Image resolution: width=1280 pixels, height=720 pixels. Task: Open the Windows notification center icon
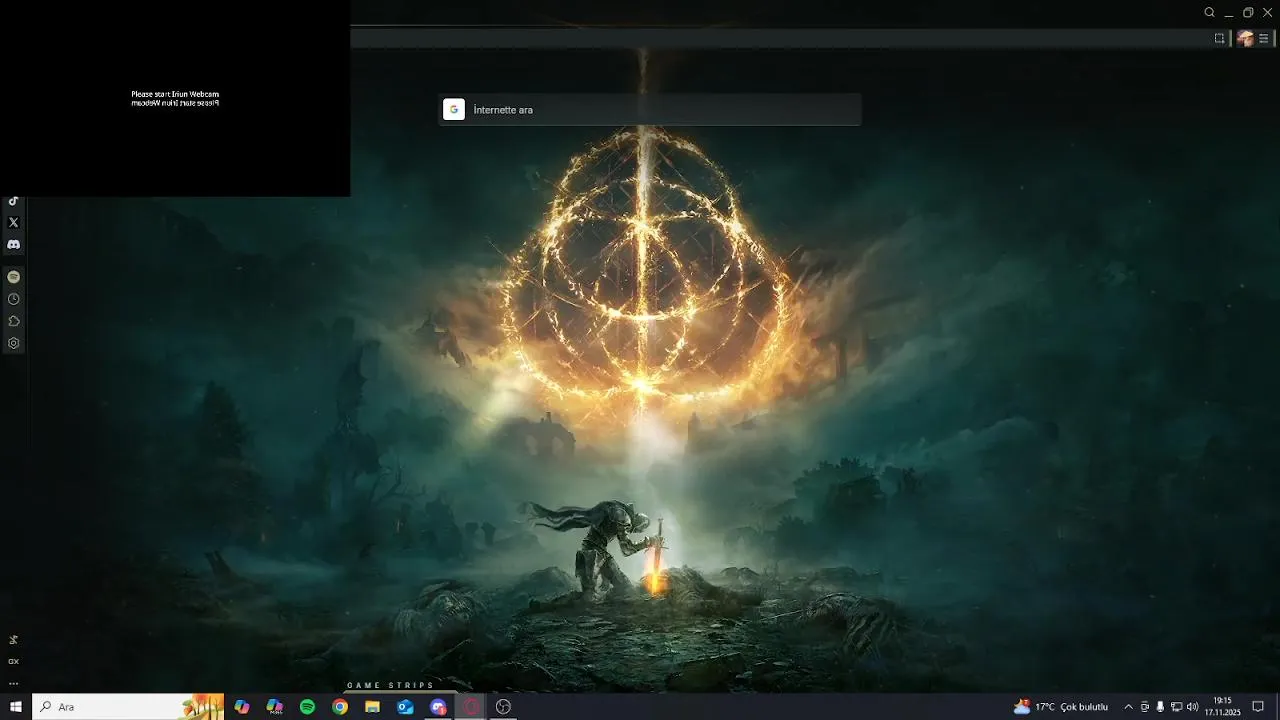[1258, 707]
